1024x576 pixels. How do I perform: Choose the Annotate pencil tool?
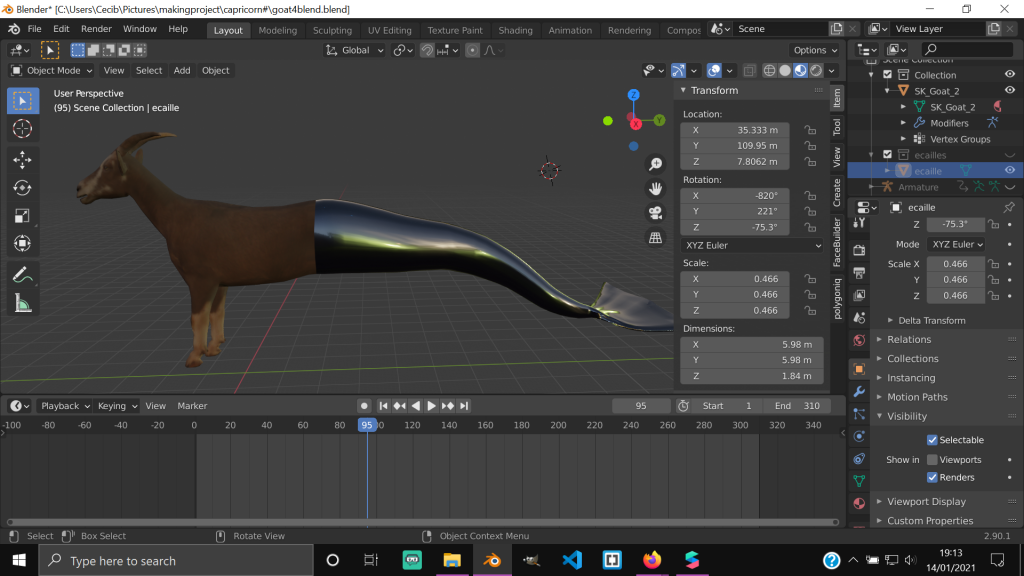tap(22, 274)
